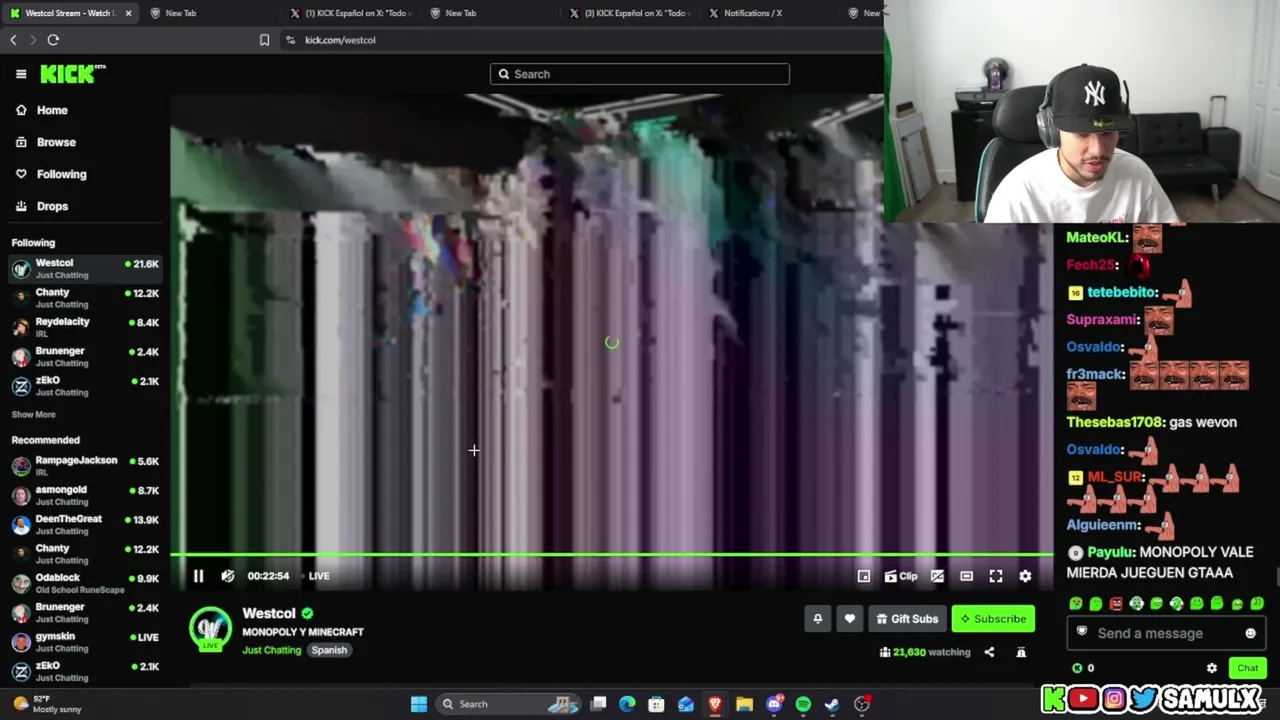Screen dimensions: 1280x720
Task: Open the Kick sidebar hamburger menu
Action: [x=21, y=74]
